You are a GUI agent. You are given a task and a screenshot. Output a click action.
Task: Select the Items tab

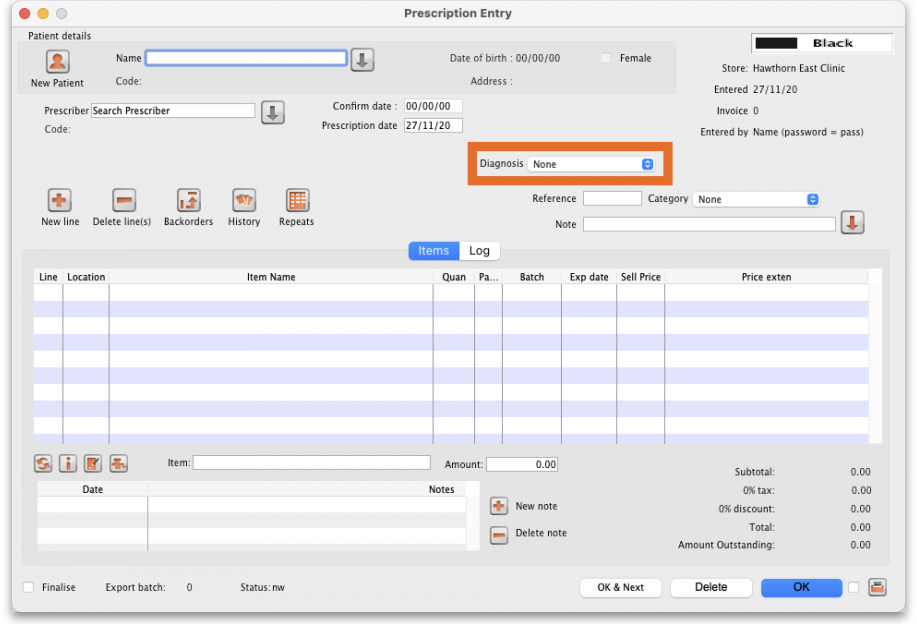[434, 251]
